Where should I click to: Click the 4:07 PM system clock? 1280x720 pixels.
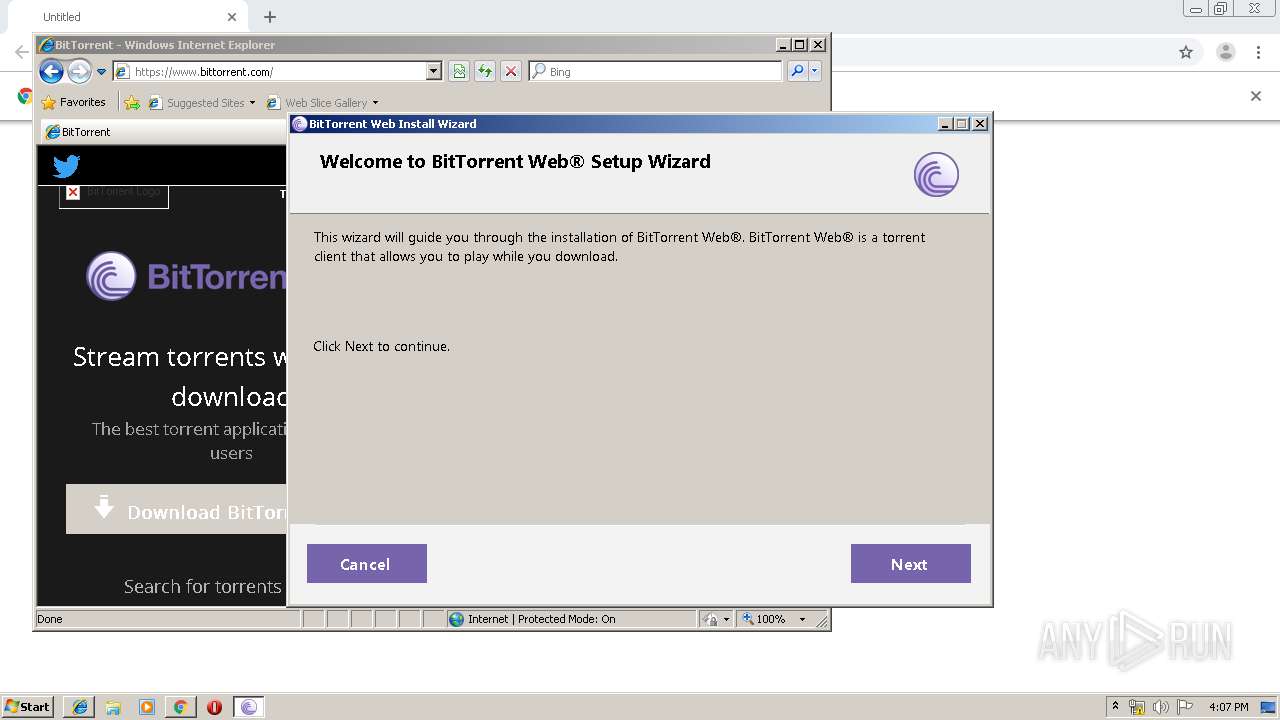(x=1229, y=707)
